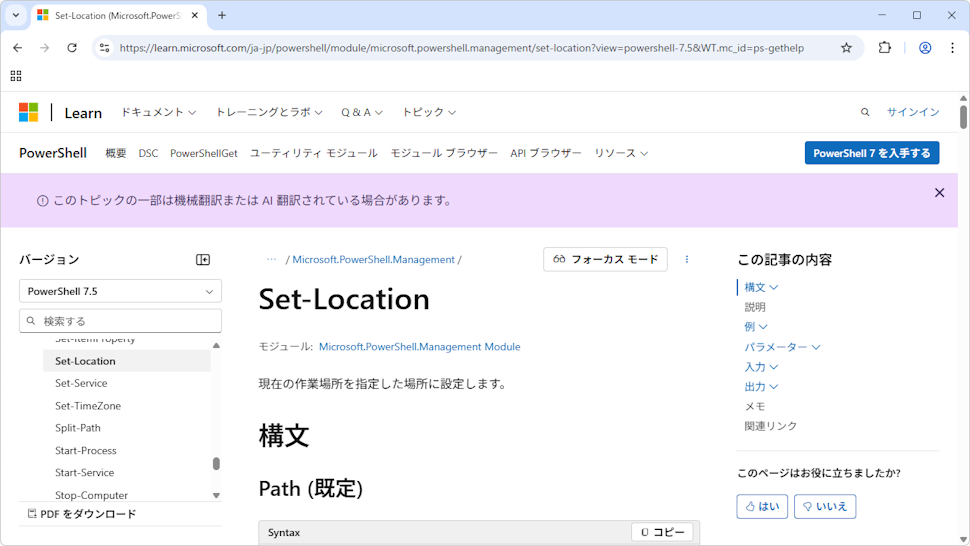Close the Set-Location browser tab
The width and height of the screenshot is (970, 546).
point(195,15)
